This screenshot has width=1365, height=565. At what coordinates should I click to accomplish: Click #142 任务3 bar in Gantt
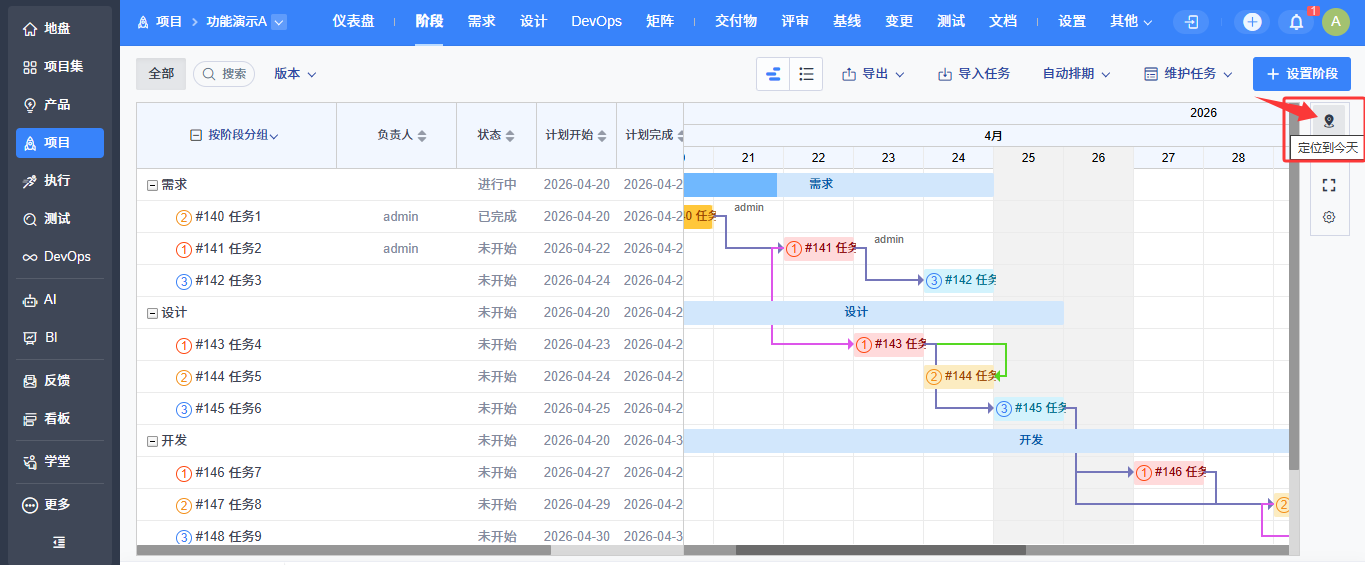(x=959, y=281)
